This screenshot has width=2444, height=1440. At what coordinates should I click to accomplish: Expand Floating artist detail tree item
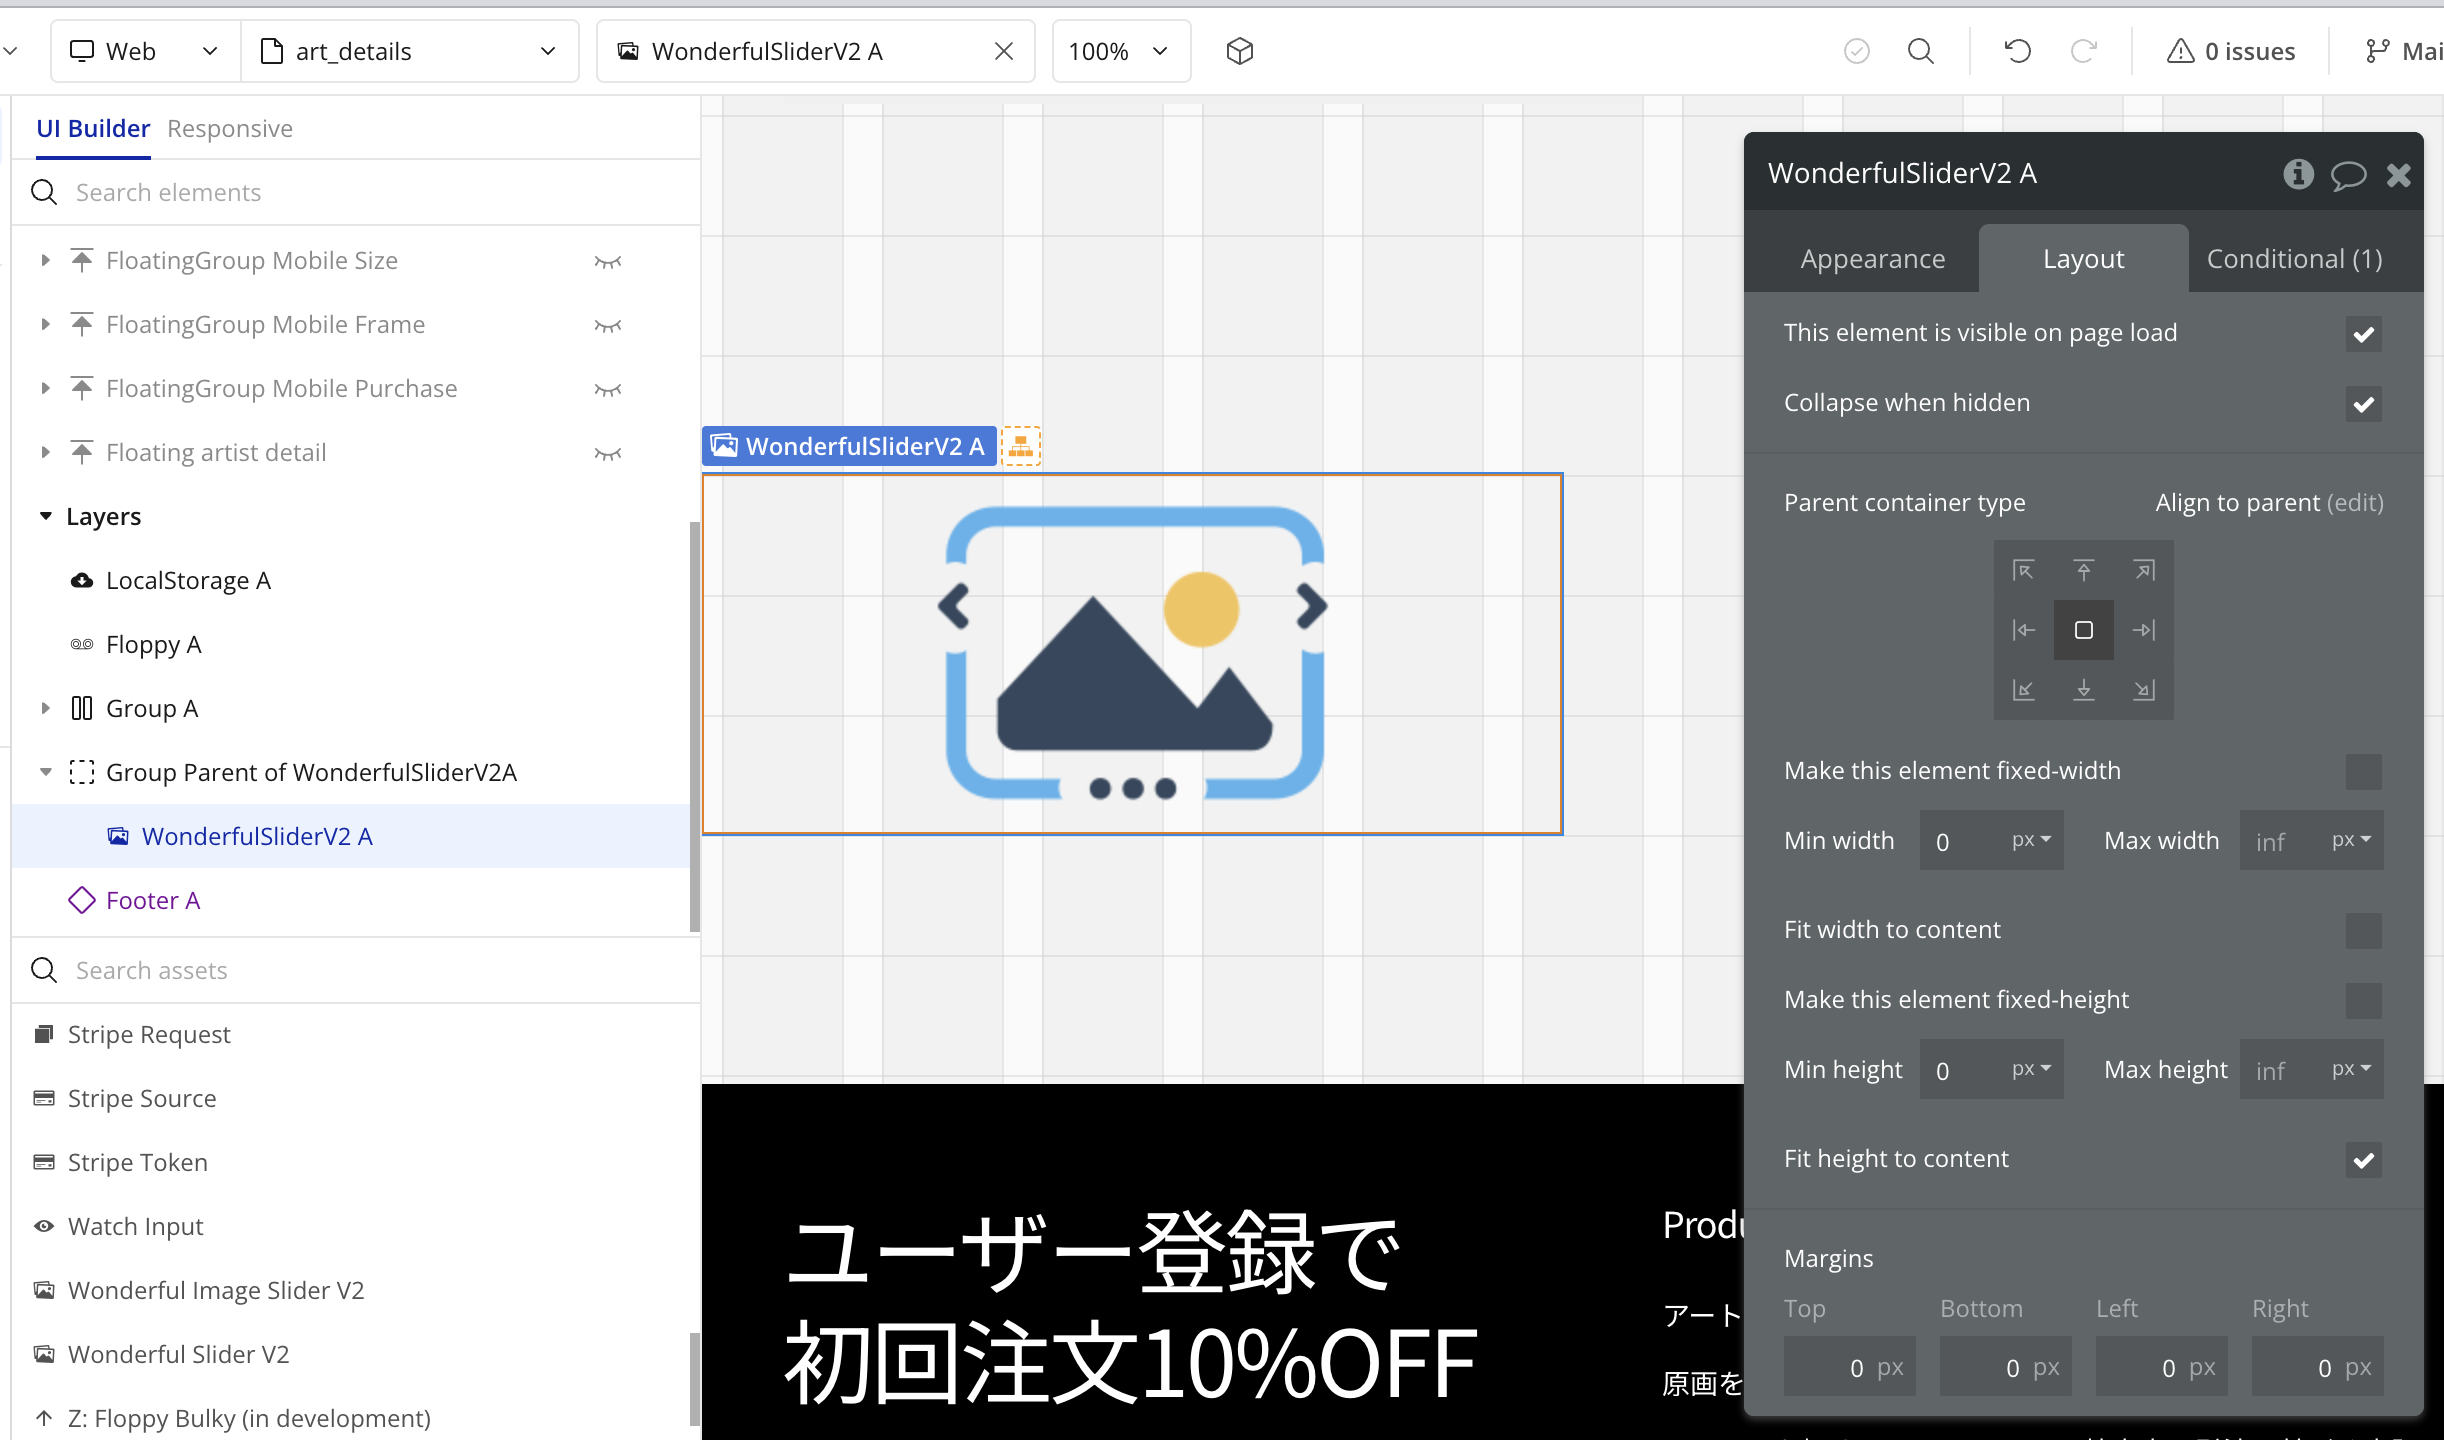pyautogui.click(x=45, y=452)
